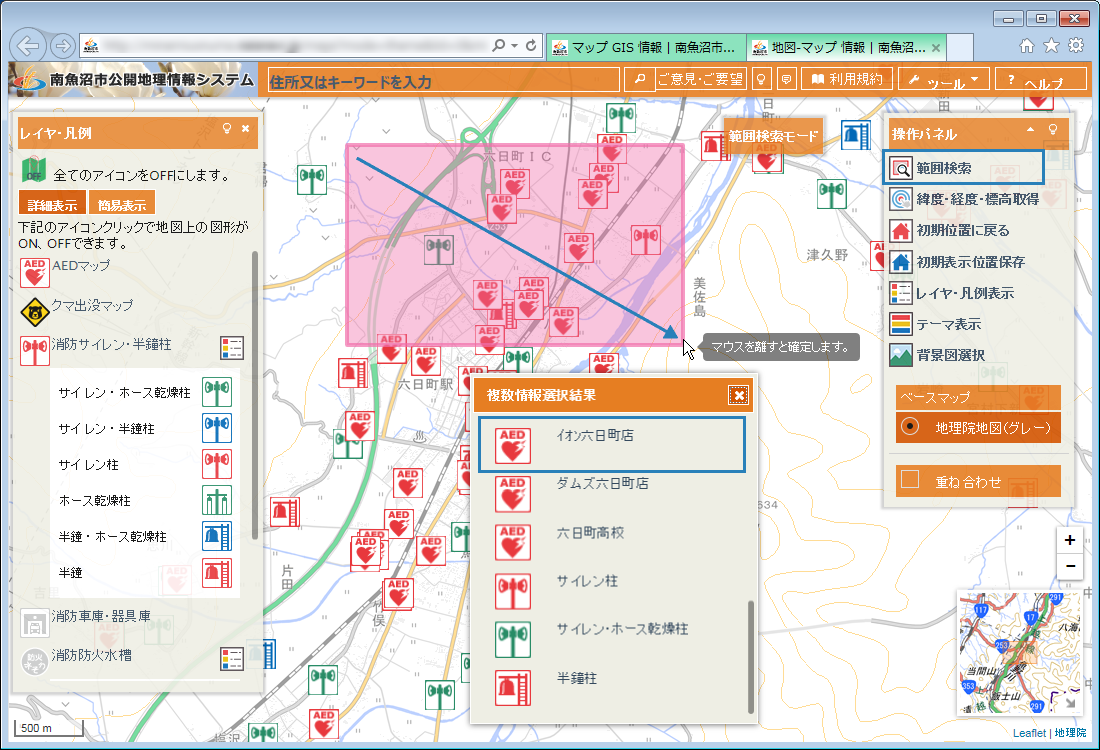Click the address or keyword search field
The image size is (1100, 750).
point(443,80)
